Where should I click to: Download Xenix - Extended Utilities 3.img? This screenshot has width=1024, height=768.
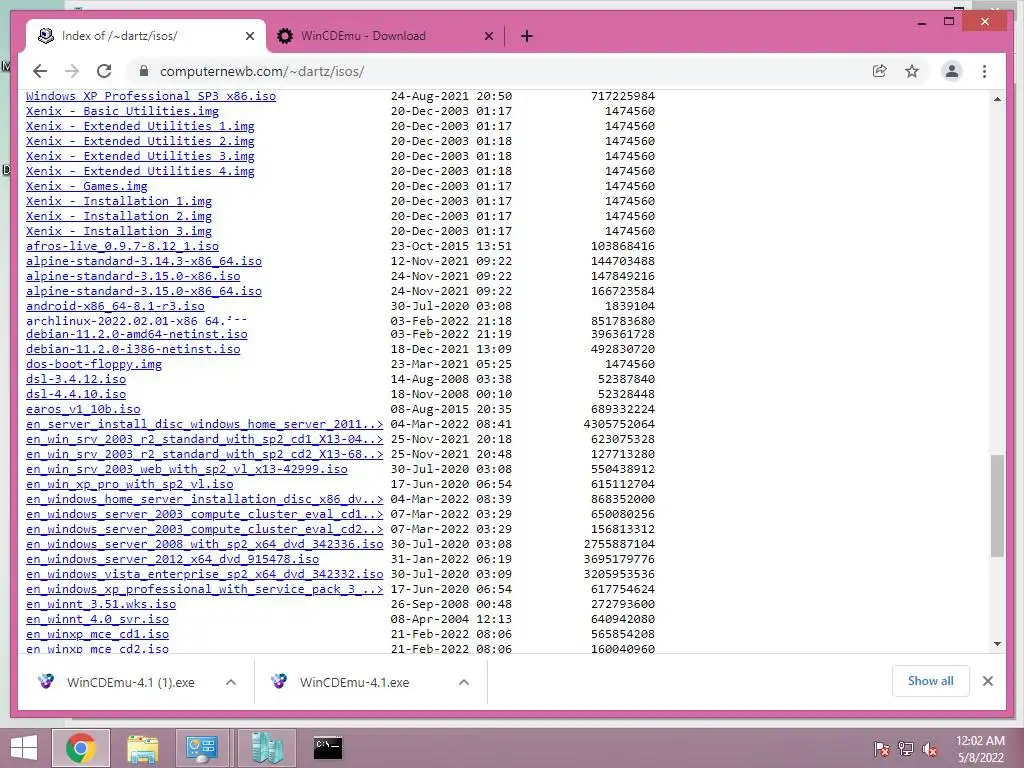[140, 156]
